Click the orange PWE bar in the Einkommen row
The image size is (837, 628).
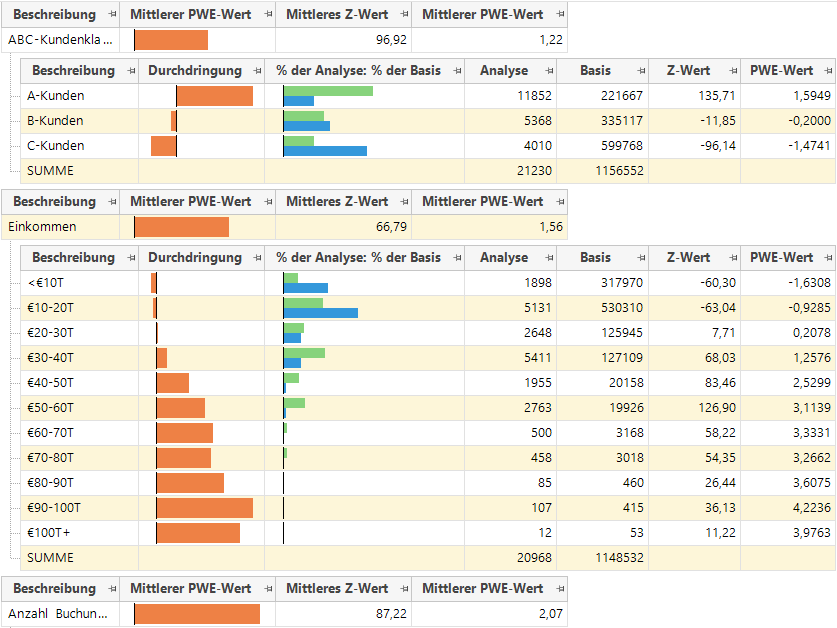(181, 227)
